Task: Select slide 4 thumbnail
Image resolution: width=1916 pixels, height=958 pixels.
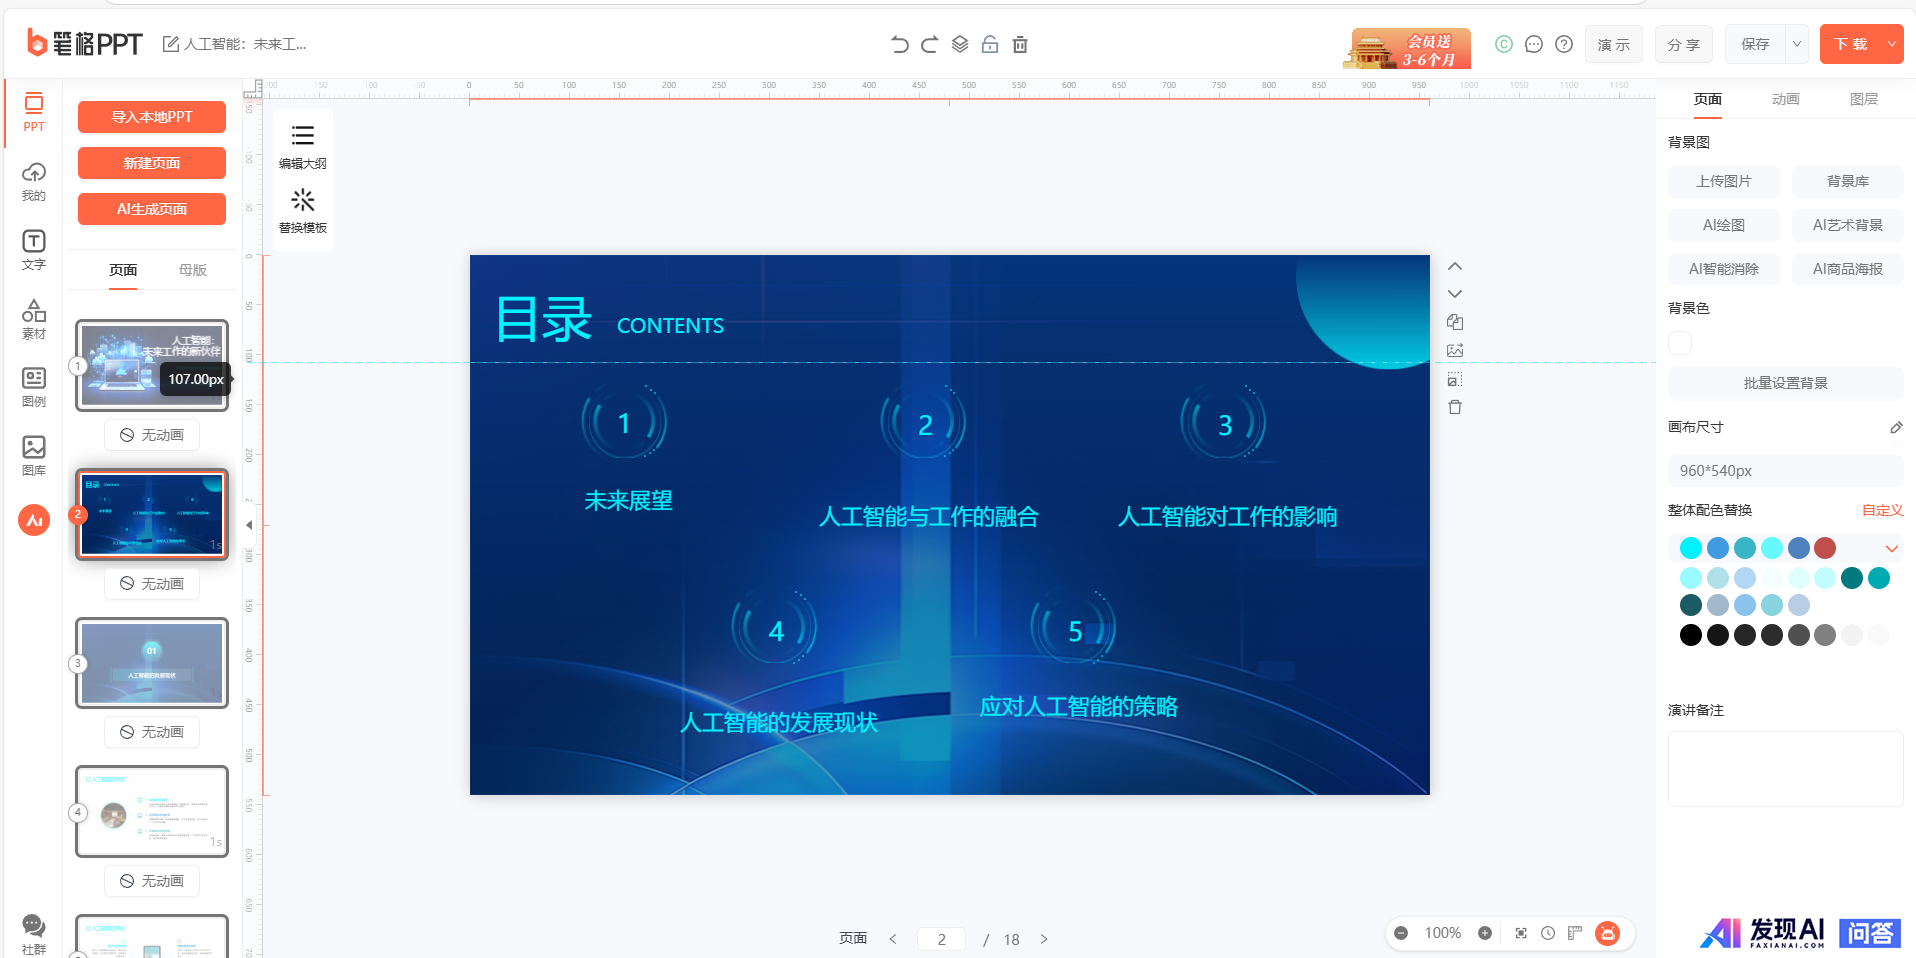Action: [x=152, y=811]
